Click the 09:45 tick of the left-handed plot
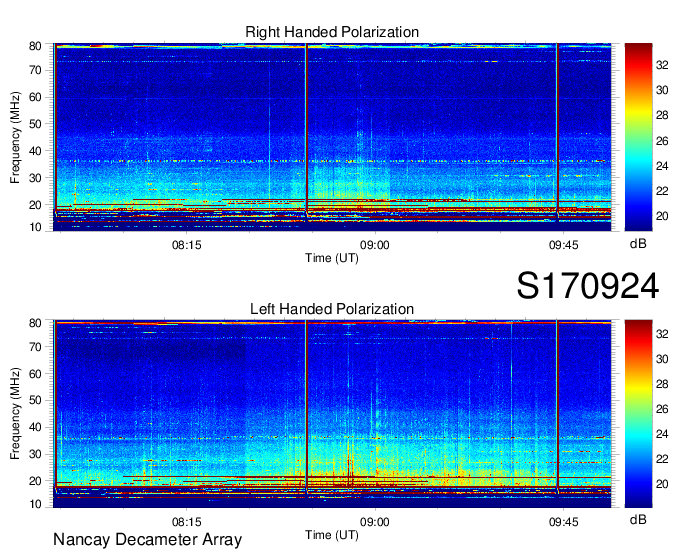 point(563,522)
